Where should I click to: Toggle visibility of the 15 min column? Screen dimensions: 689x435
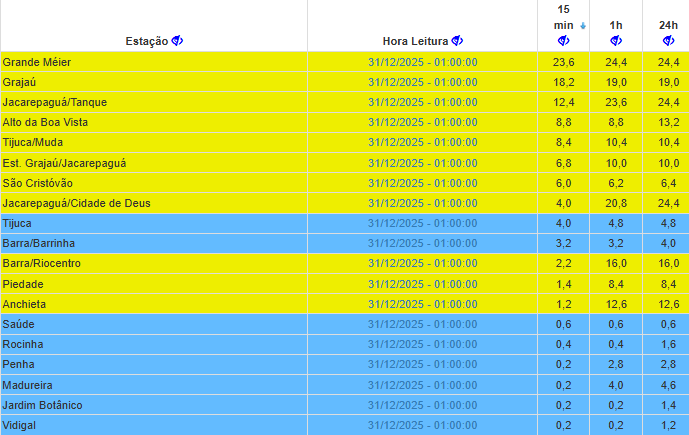coord(563,41)
